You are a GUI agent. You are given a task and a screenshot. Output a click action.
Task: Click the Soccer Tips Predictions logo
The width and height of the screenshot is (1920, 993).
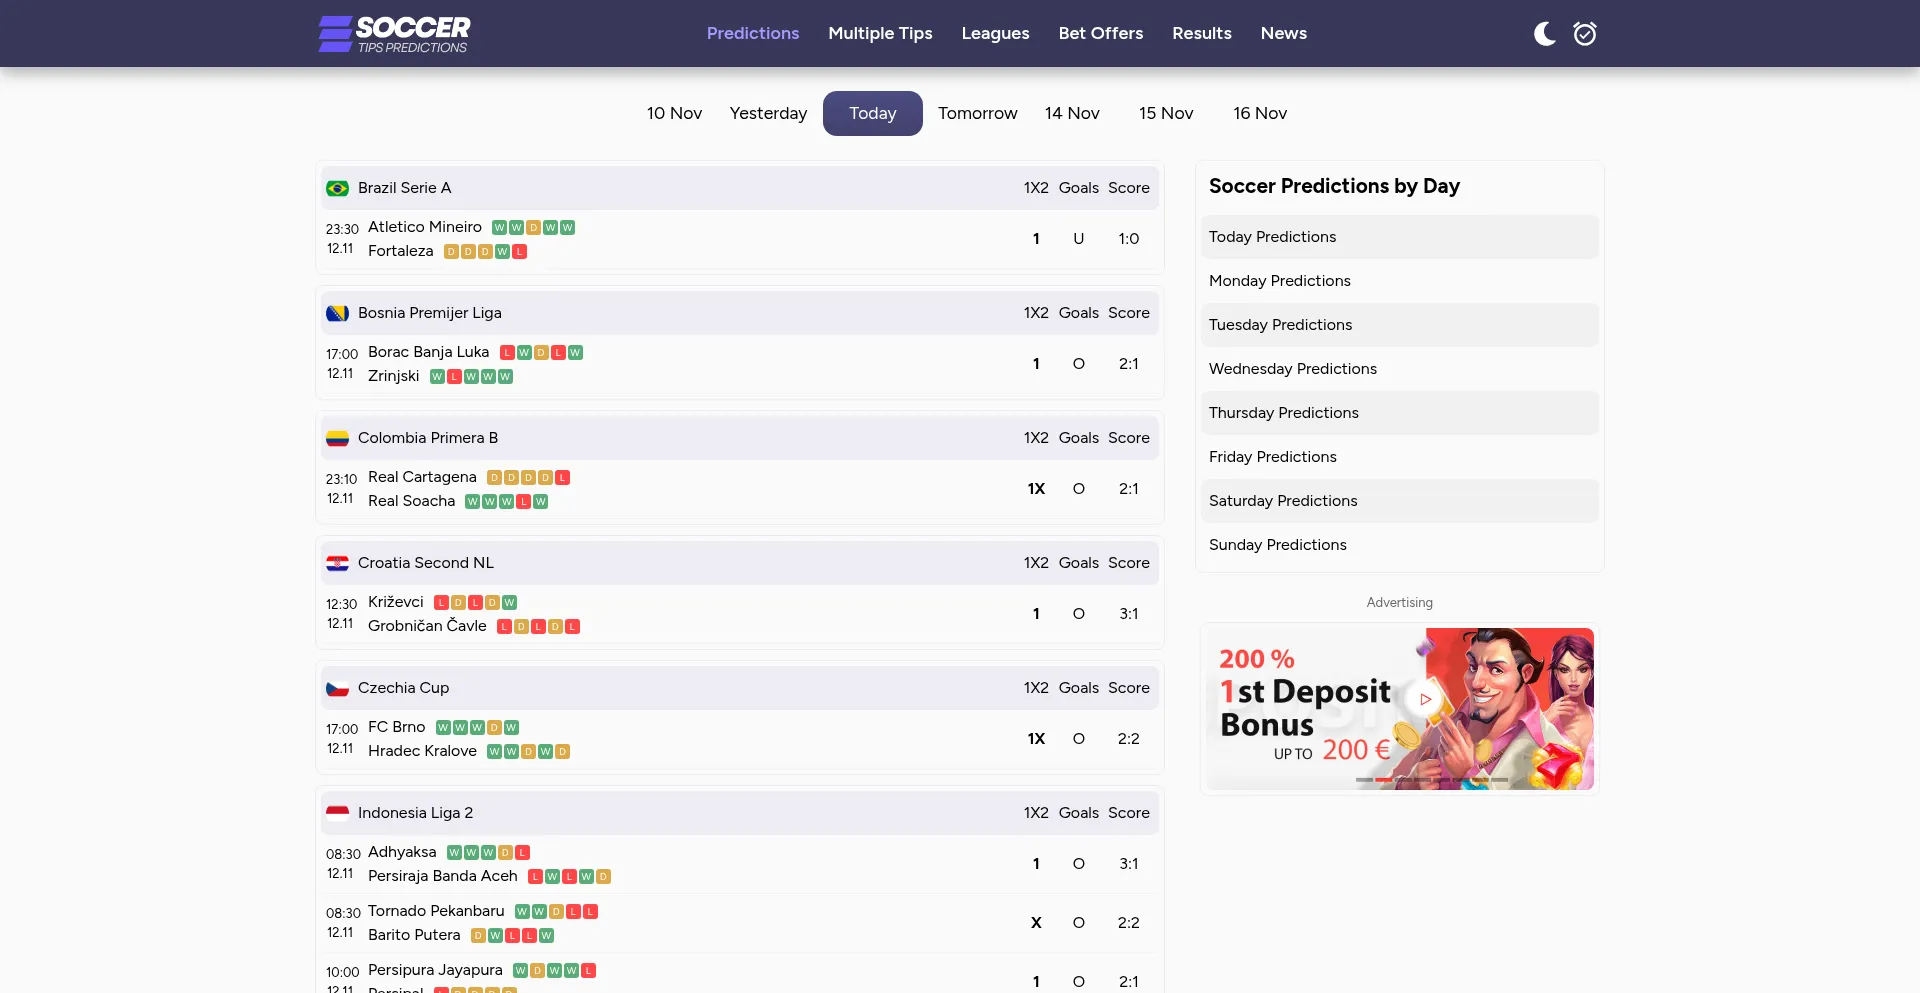[x=394, y=34]
